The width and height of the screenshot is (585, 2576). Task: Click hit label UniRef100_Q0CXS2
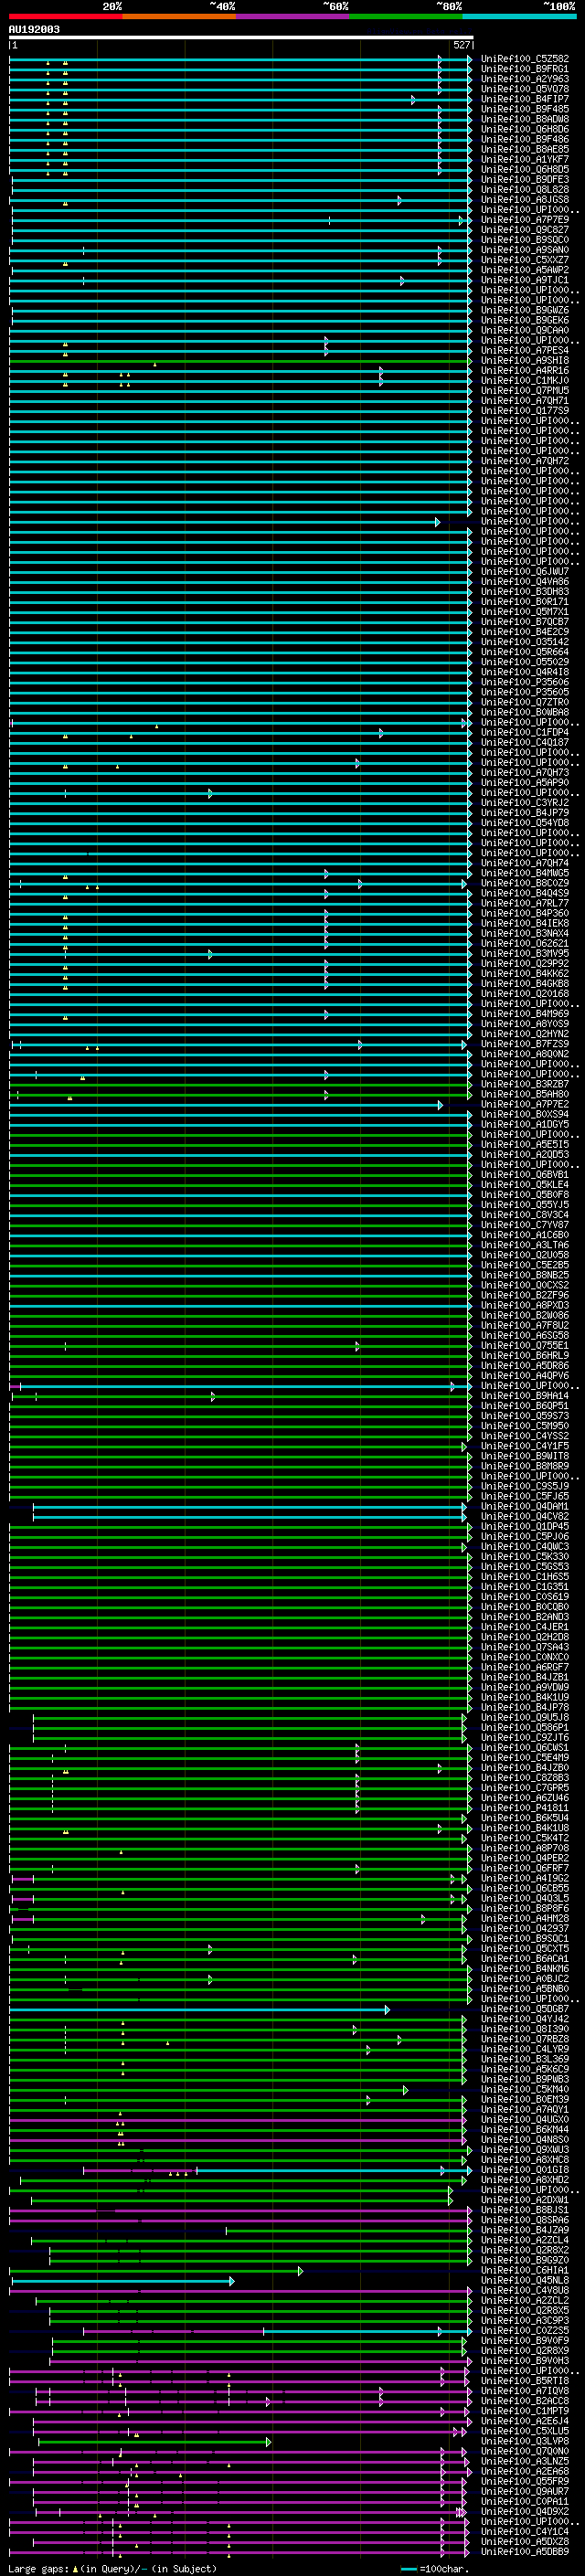pyautogui.click(x=525, y=1285)
